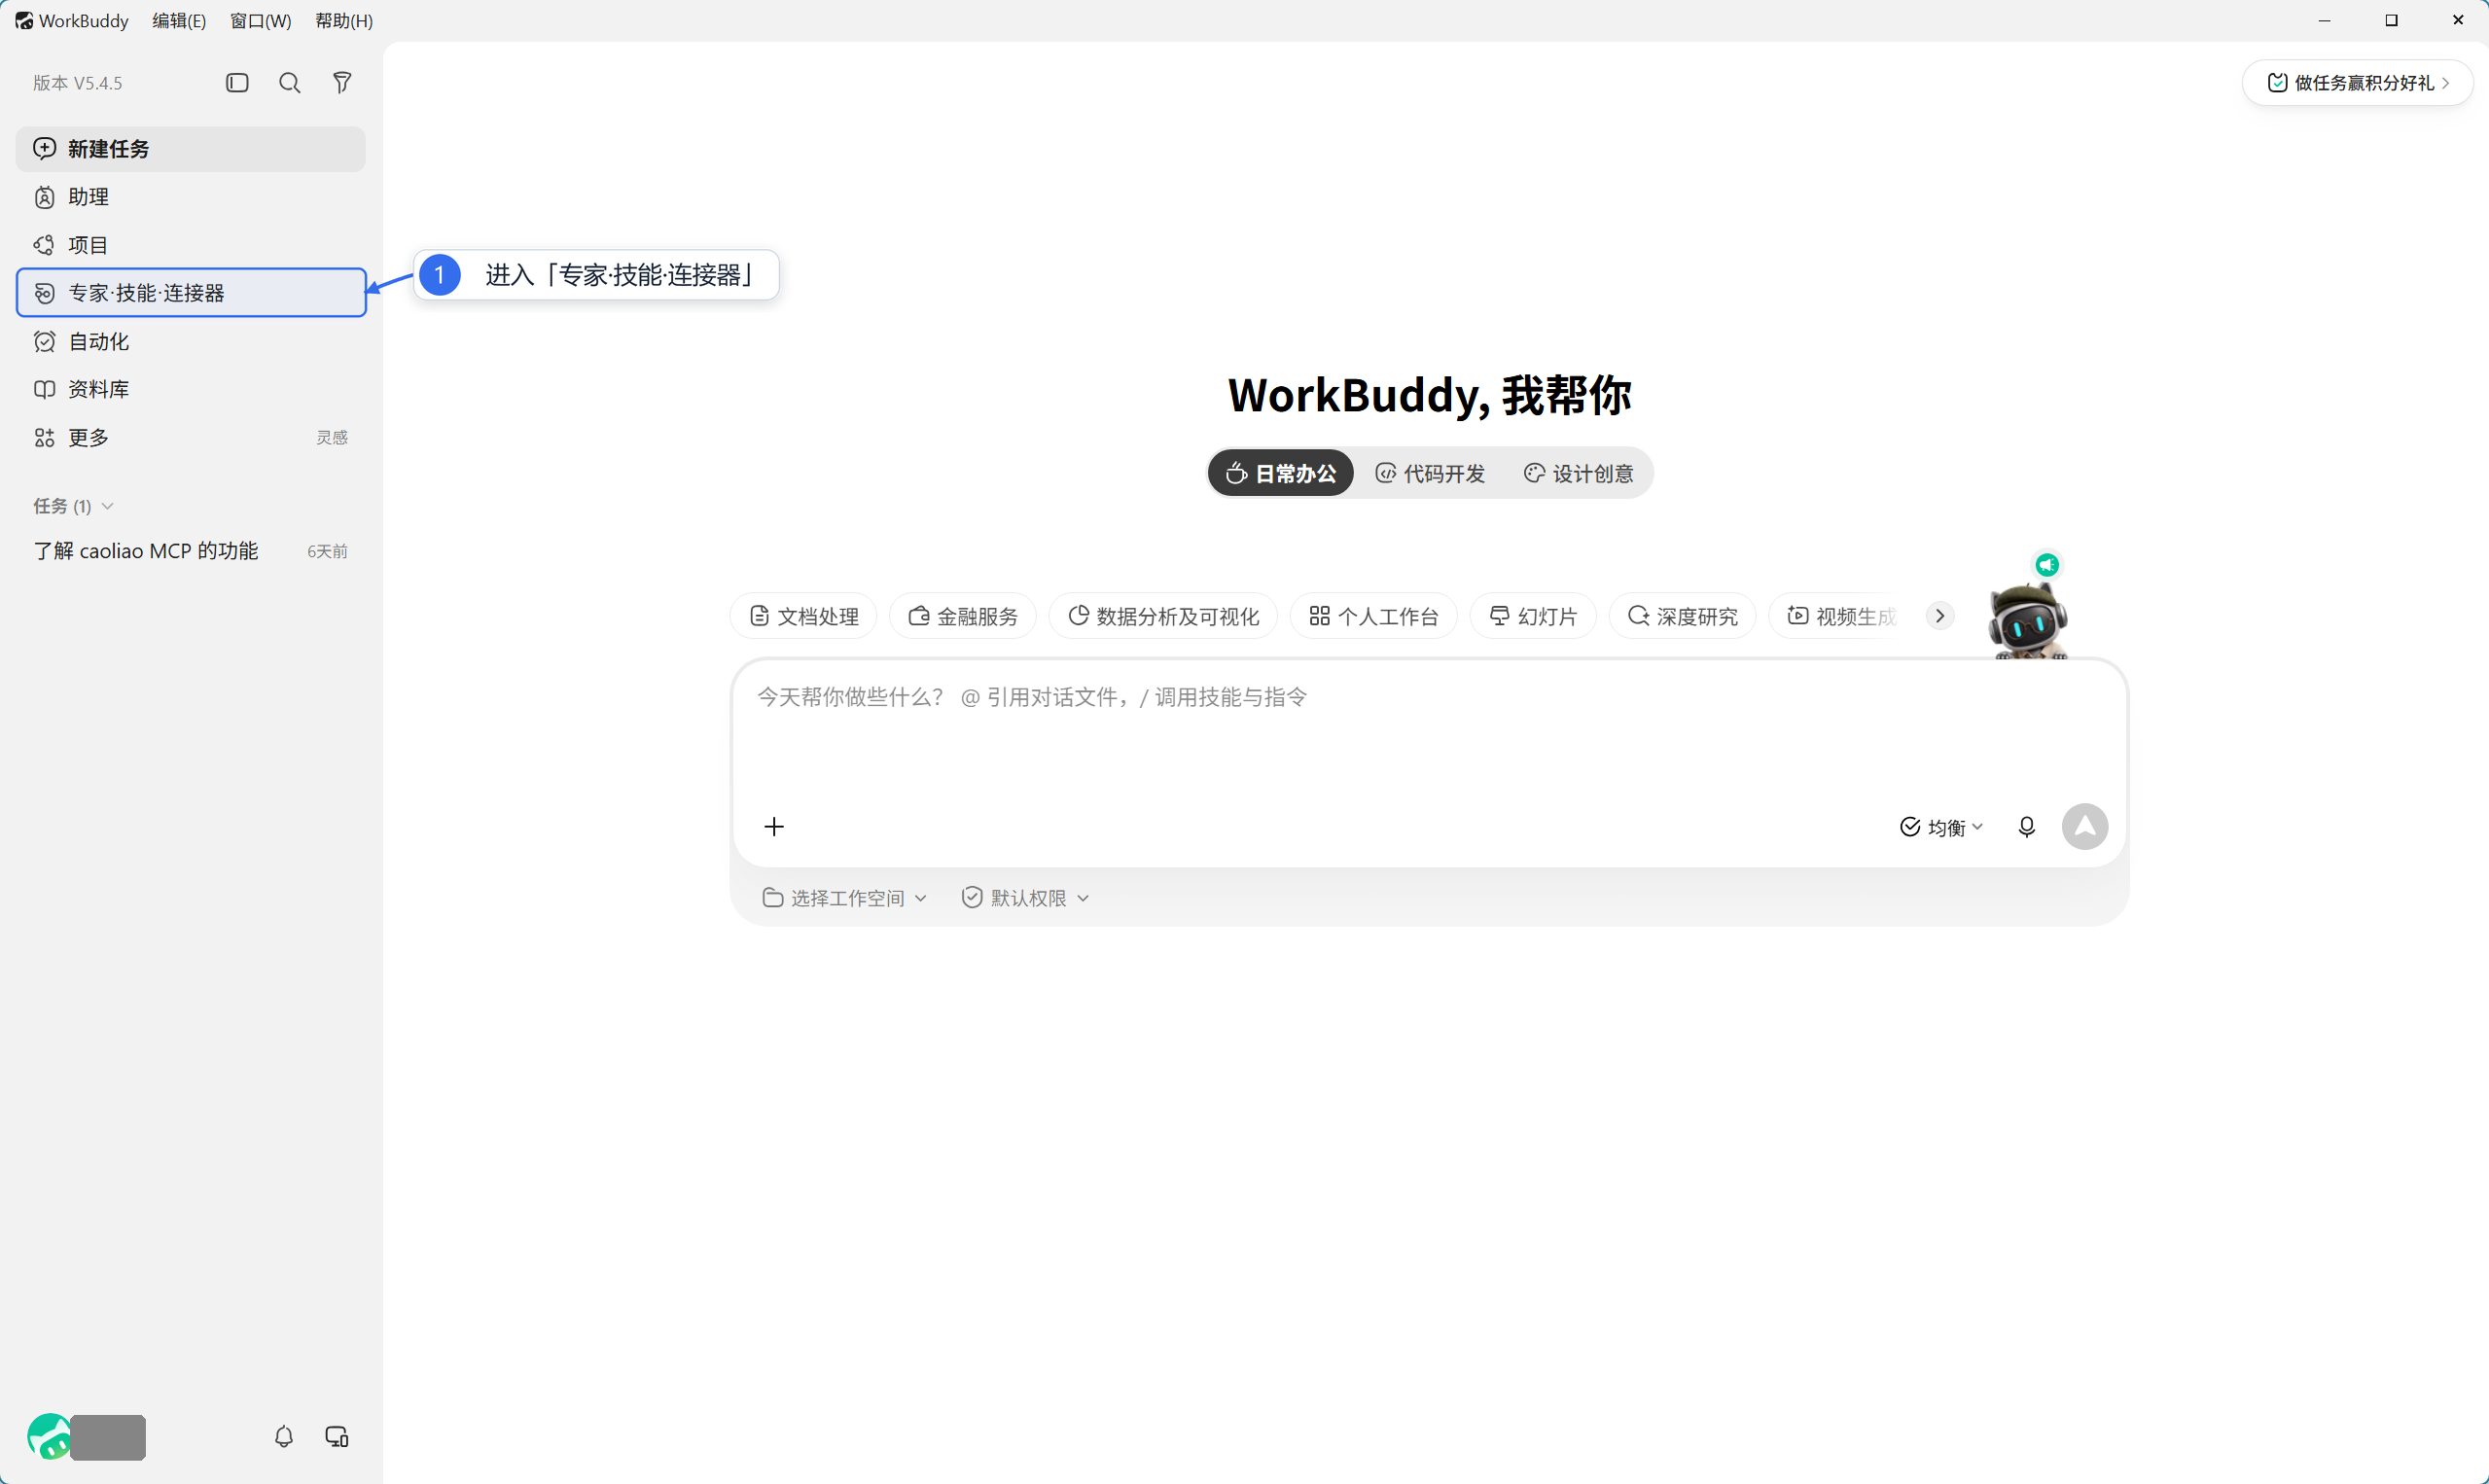Select the 数据分析及可视化 chip
Screen dimensions: 2489x1484
[1163, 616]
